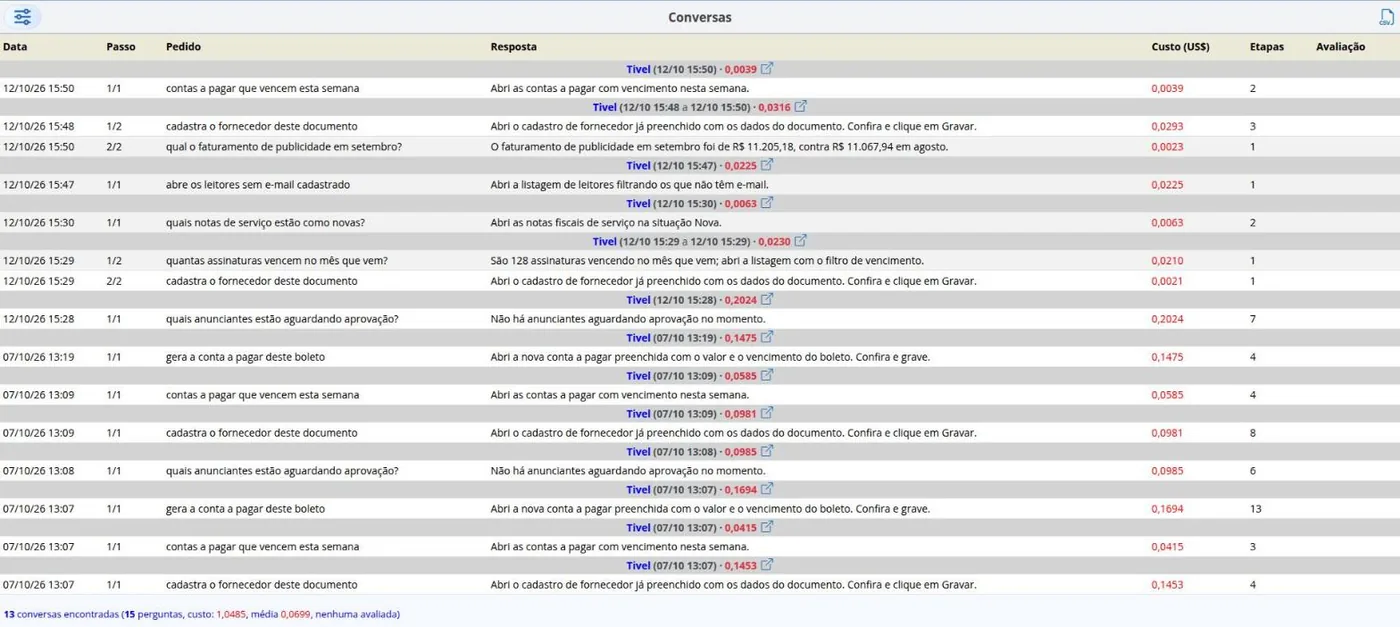Click the cost value 0,0293
This screenshot has height=627, width=1400.
click(x=1167, y=127)
